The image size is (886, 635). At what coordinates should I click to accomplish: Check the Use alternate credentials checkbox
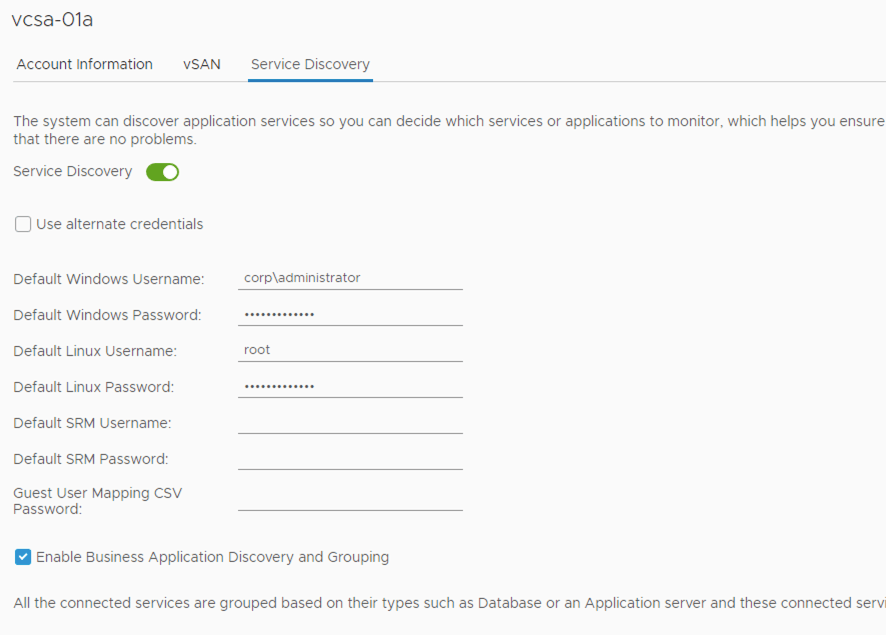(x=23, y=224)
